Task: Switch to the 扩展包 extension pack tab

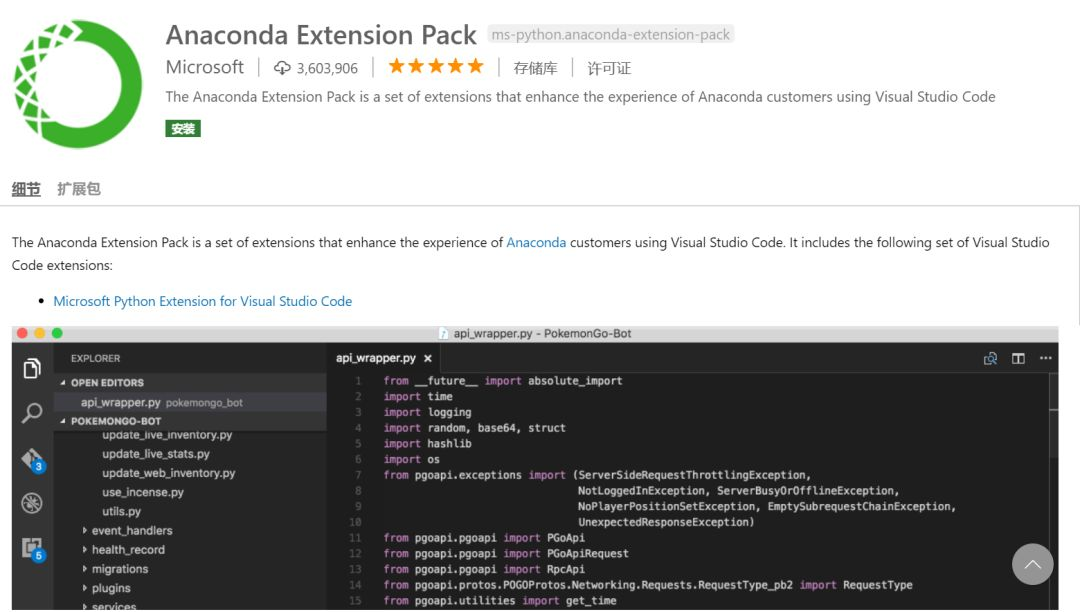Action: click(79, 189)
